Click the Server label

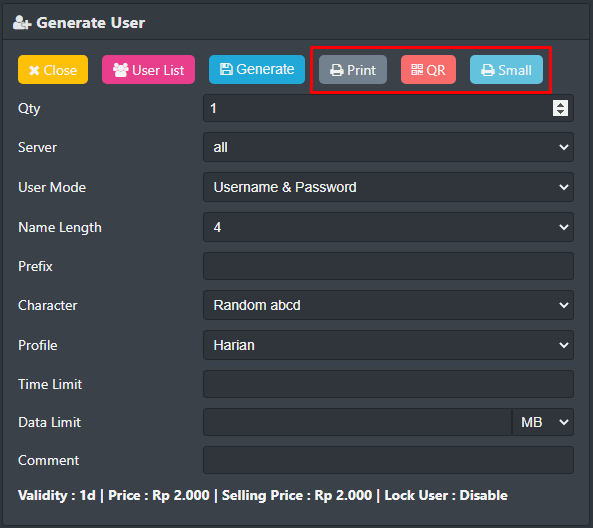pyautogui.click(x=37, y=147)
